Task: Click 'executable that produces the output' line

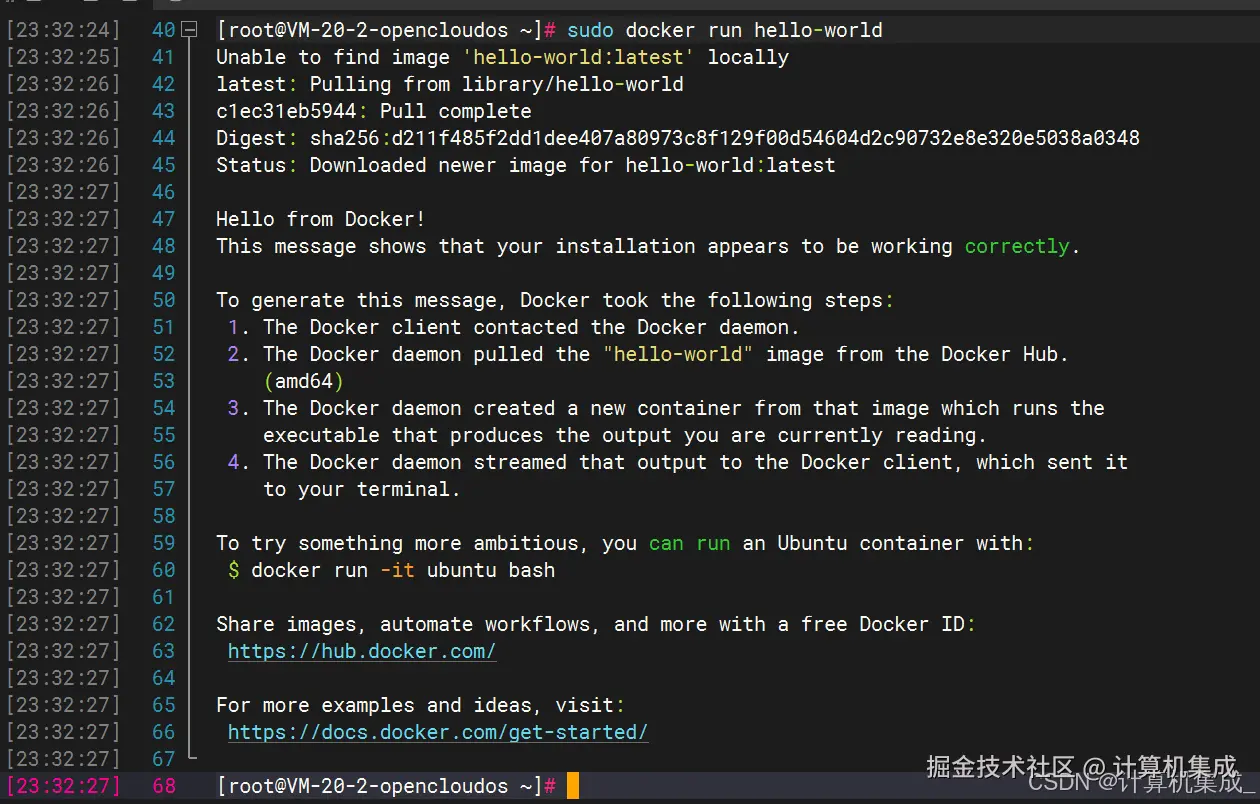Action: click(x=625, y=435)
